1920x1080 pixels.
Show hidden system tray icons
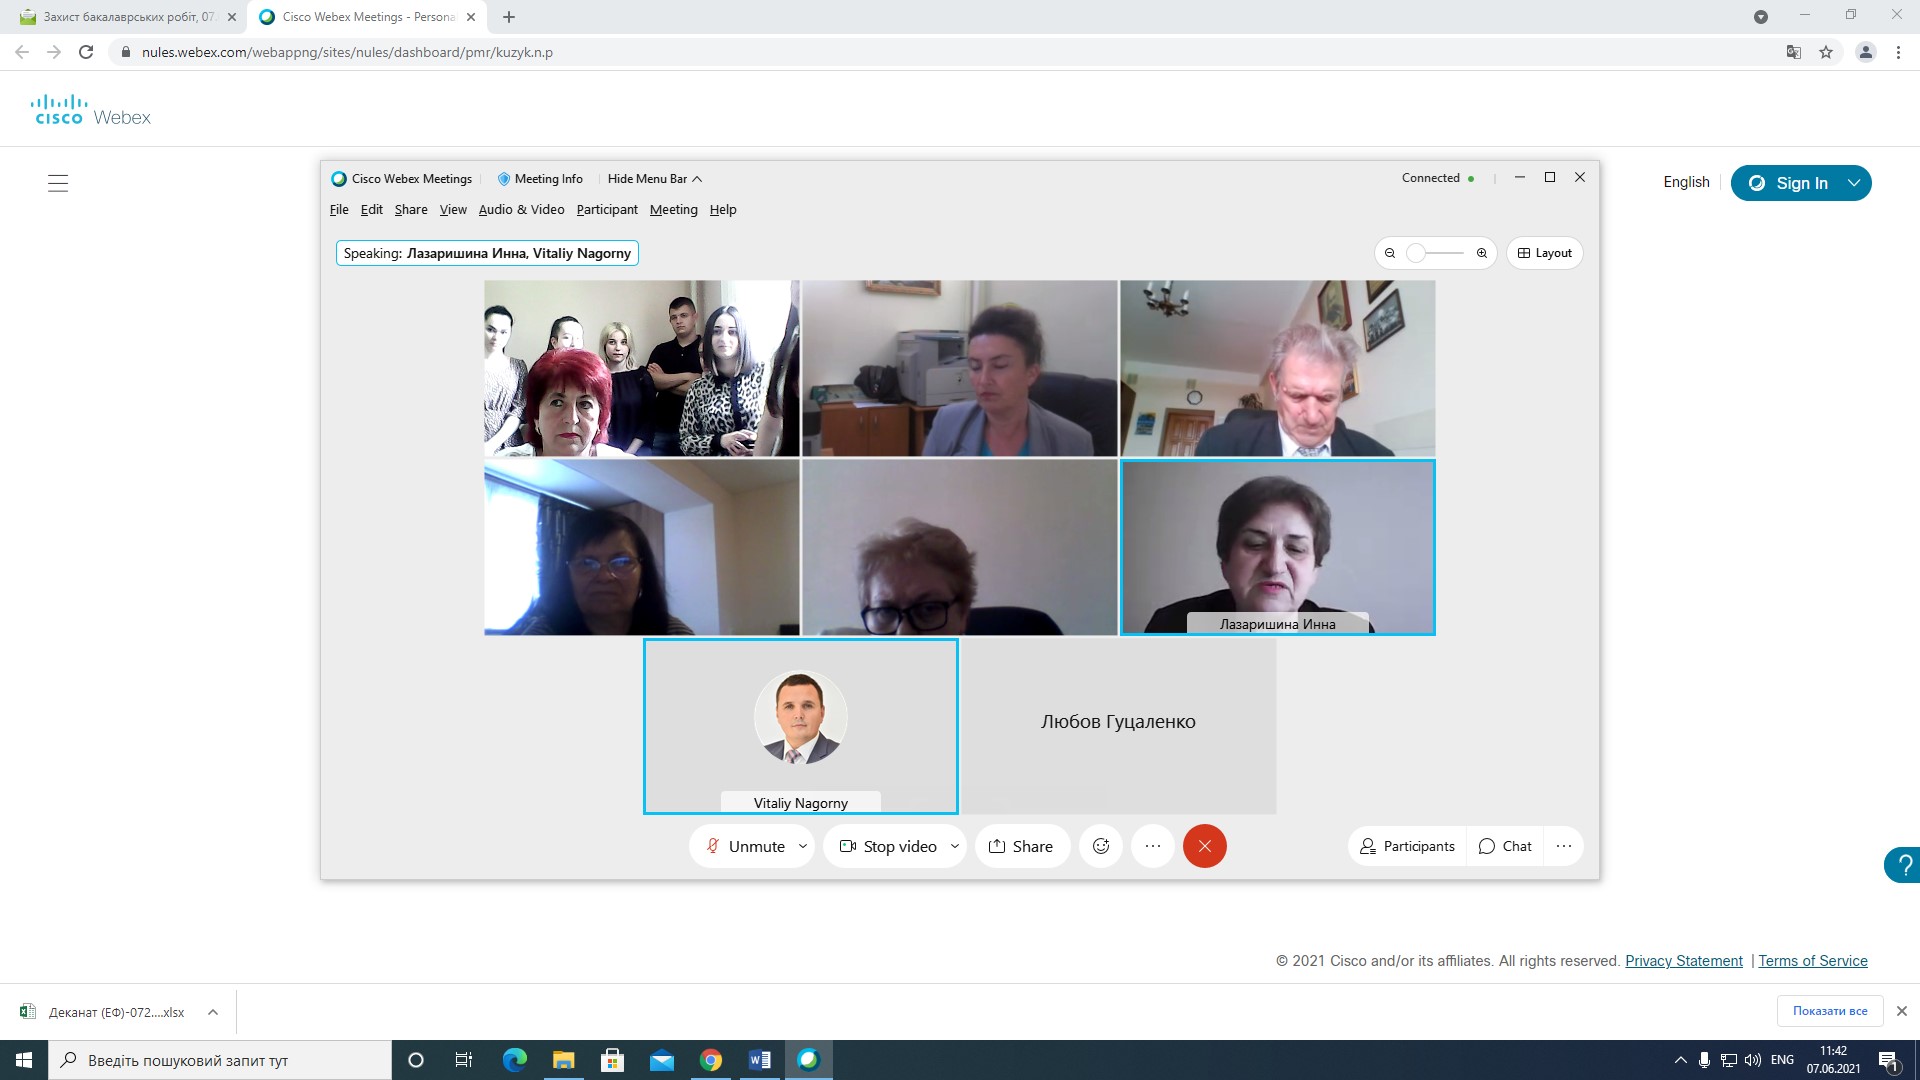click(x=1680, y=1060)
